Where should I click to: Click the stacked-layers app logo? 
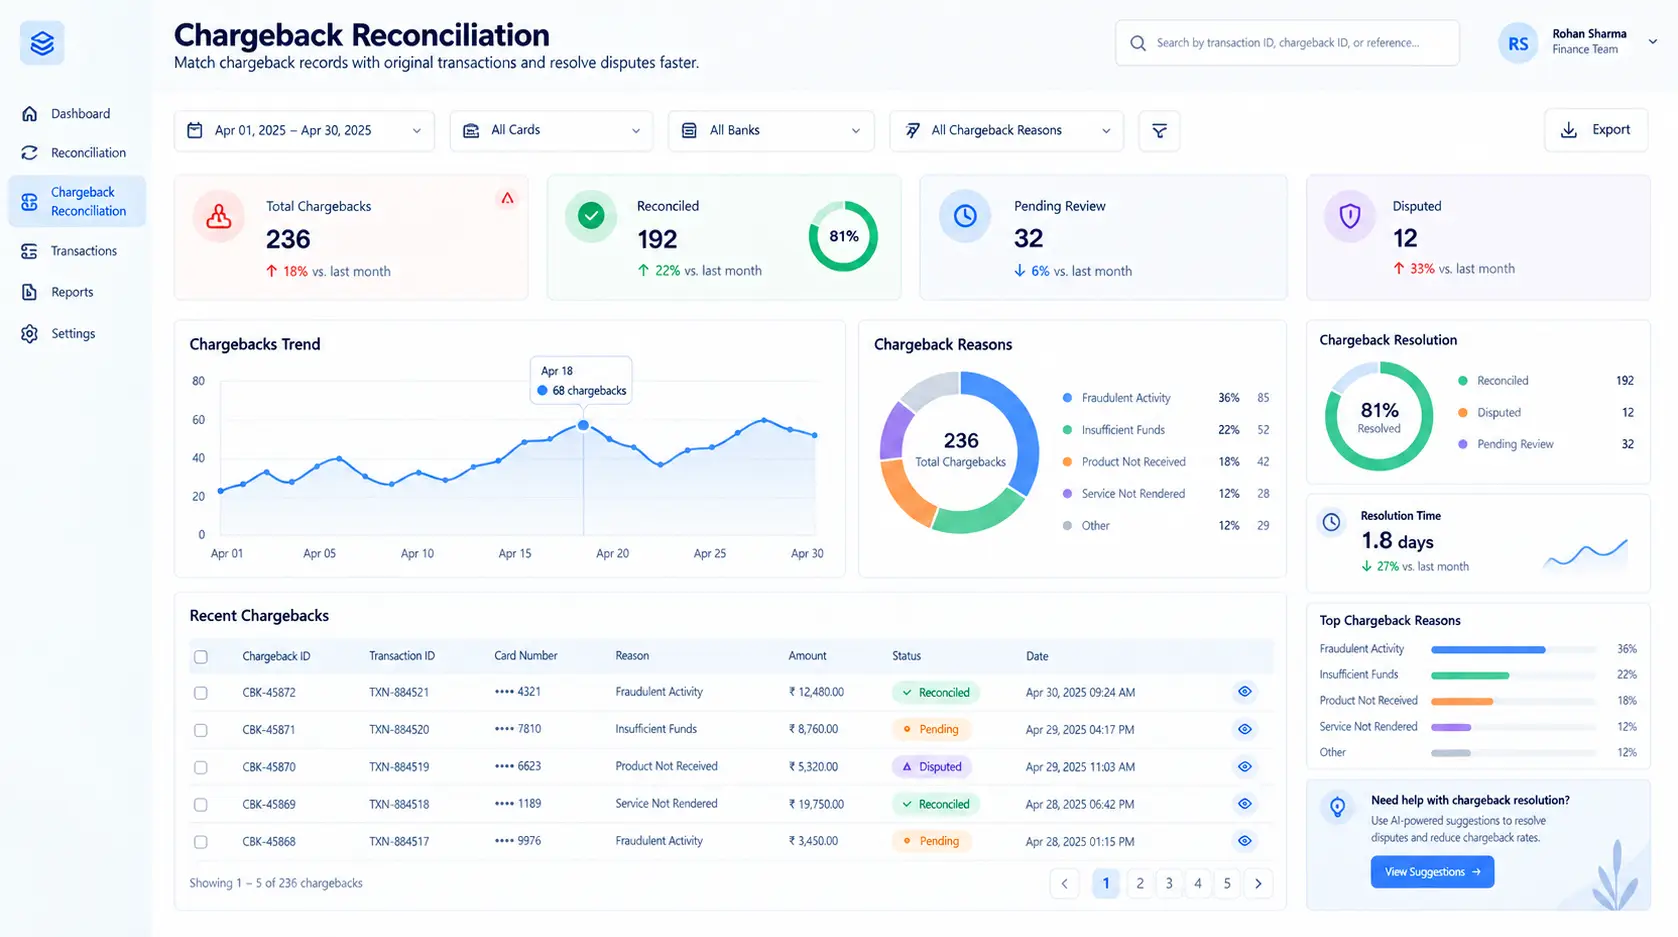click(42, 43)
